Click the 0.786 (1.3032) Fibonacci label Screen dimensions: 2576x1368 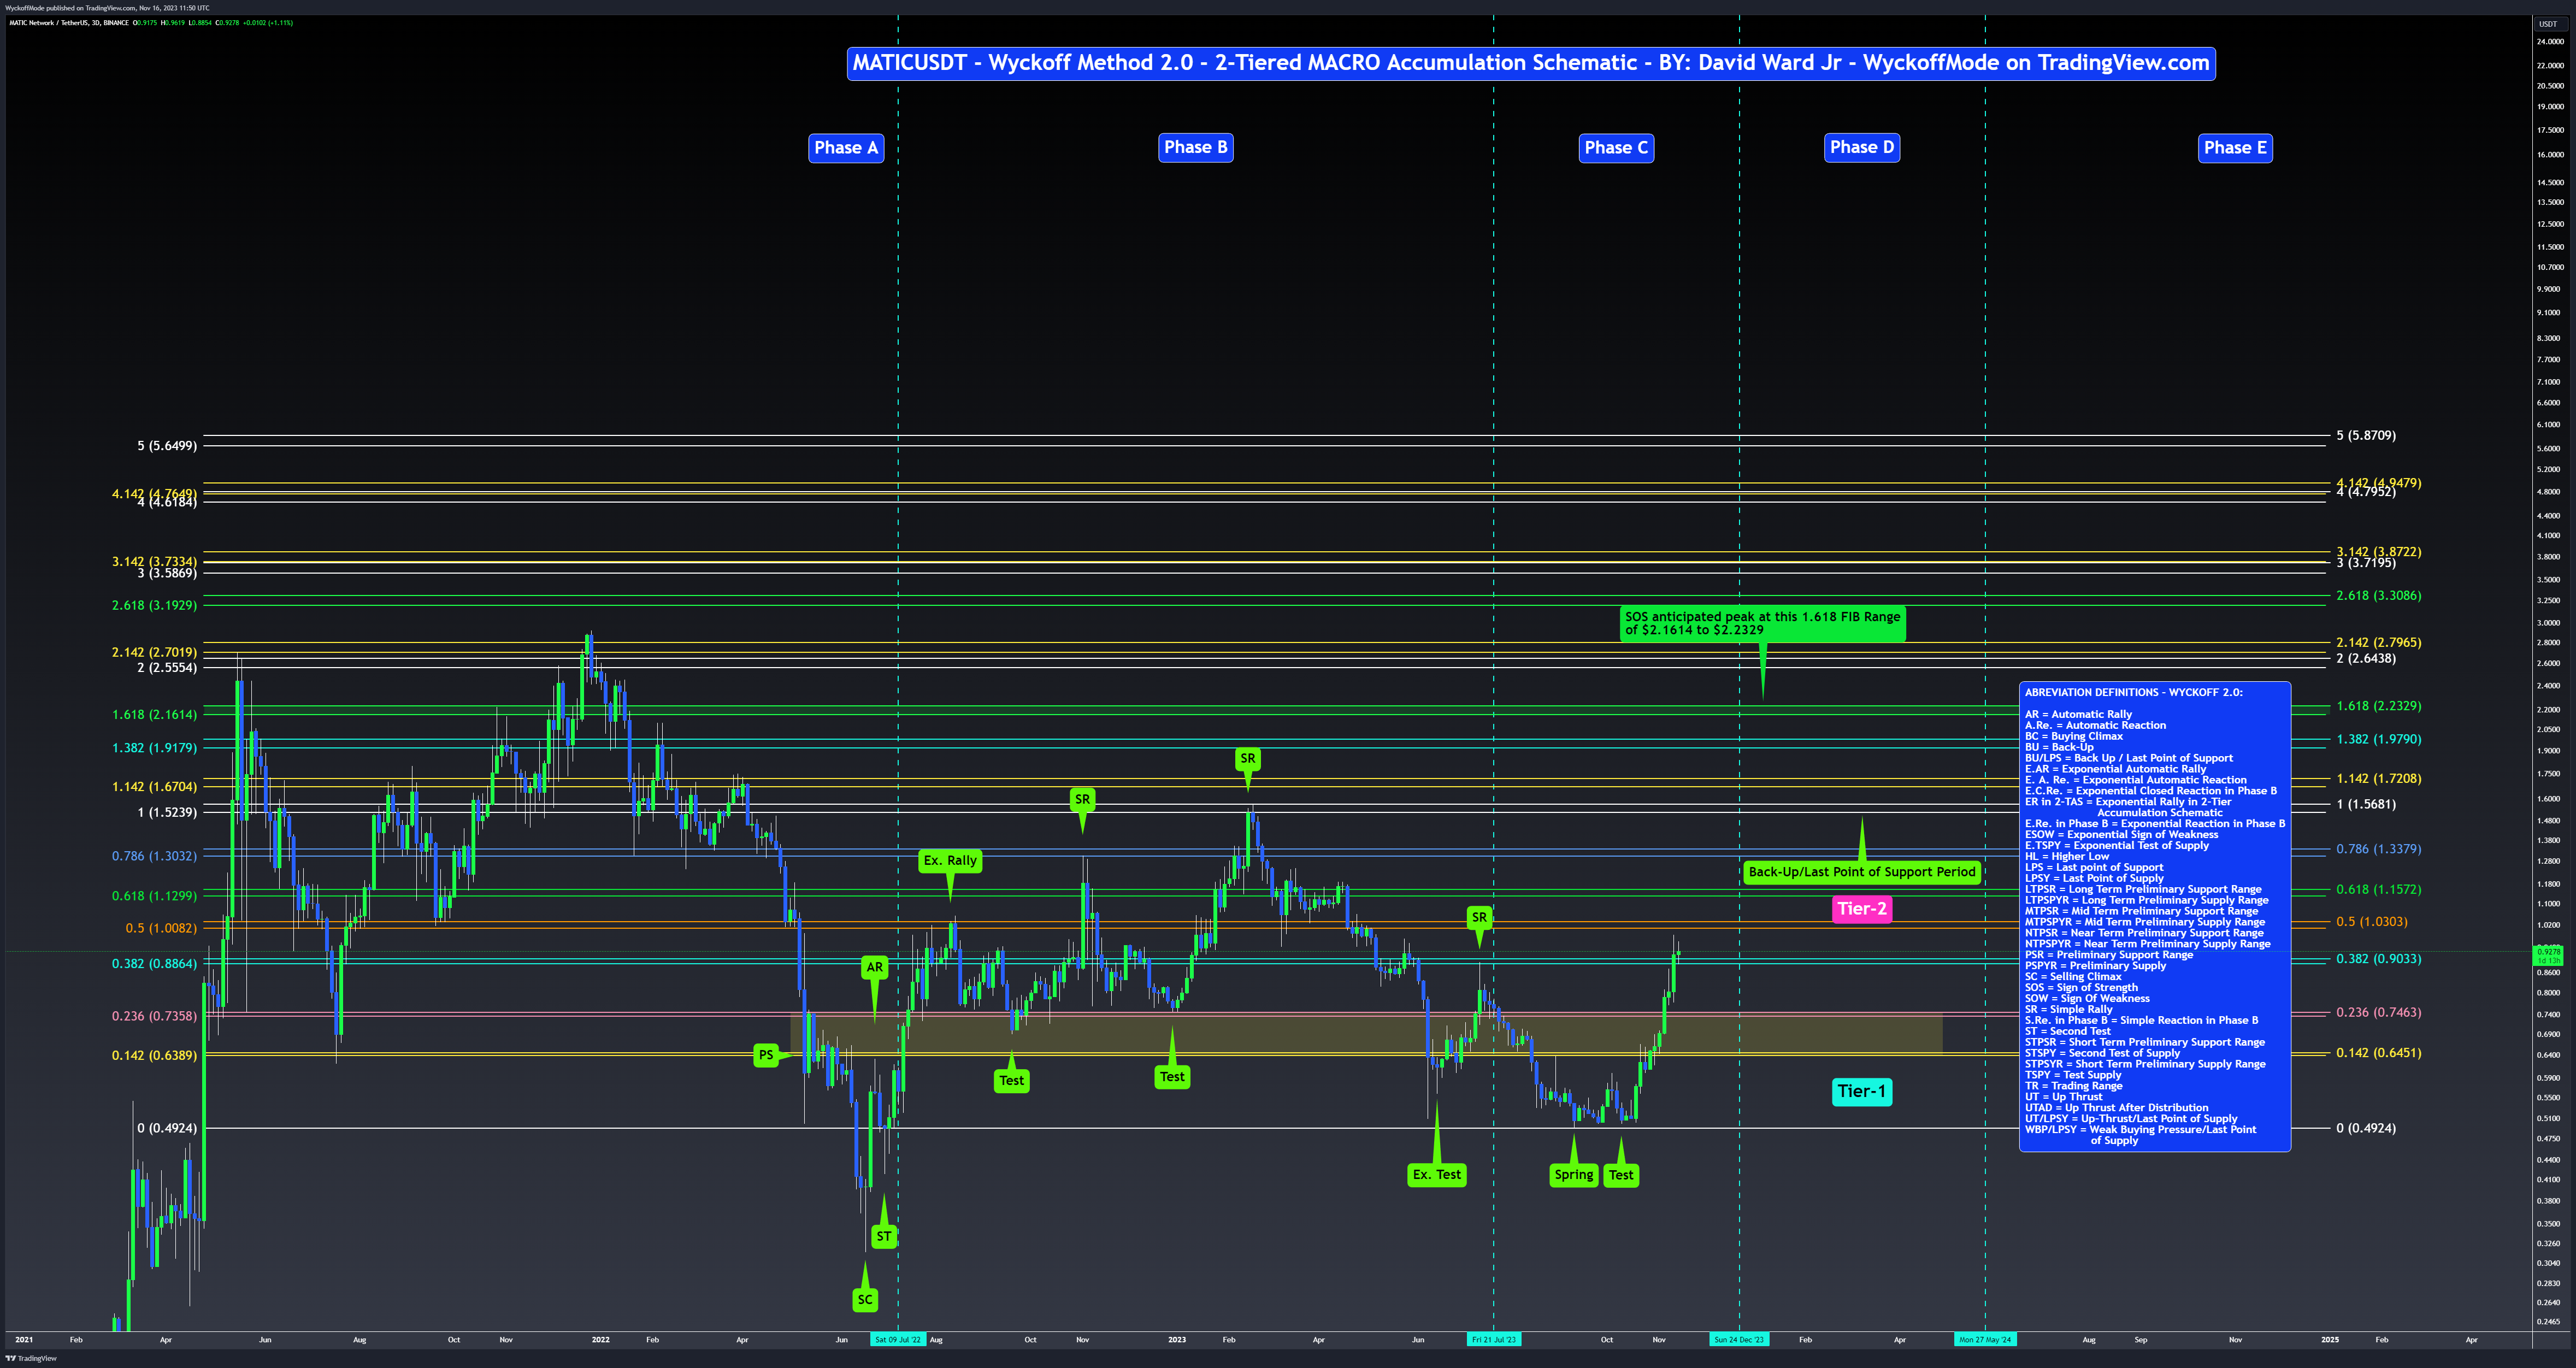tap(155, 856)
